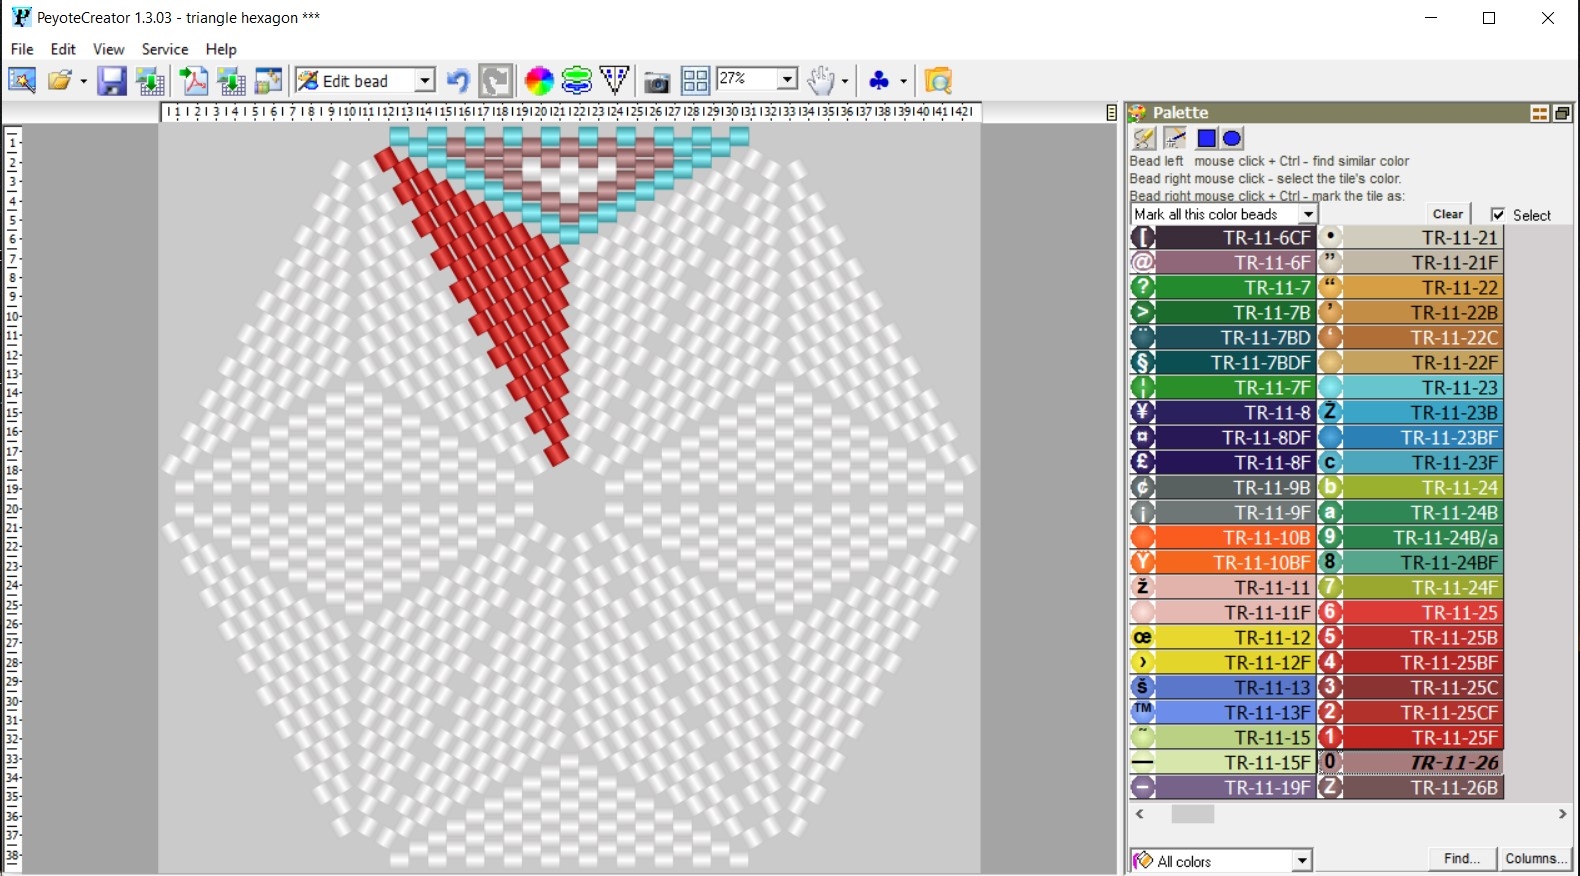Click the four-squares grid view icon
This screenshot has width=1580, height=876.
tap(695, 81)
